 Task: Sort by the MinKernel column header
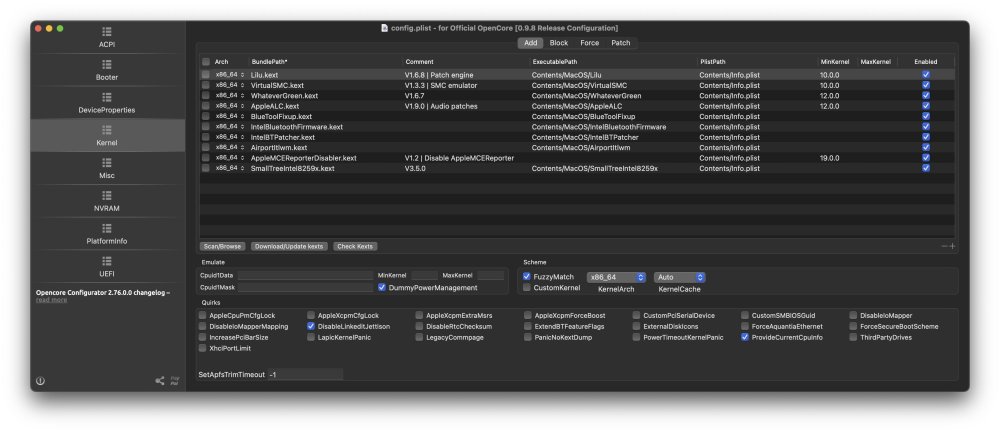tap(837, 62)
